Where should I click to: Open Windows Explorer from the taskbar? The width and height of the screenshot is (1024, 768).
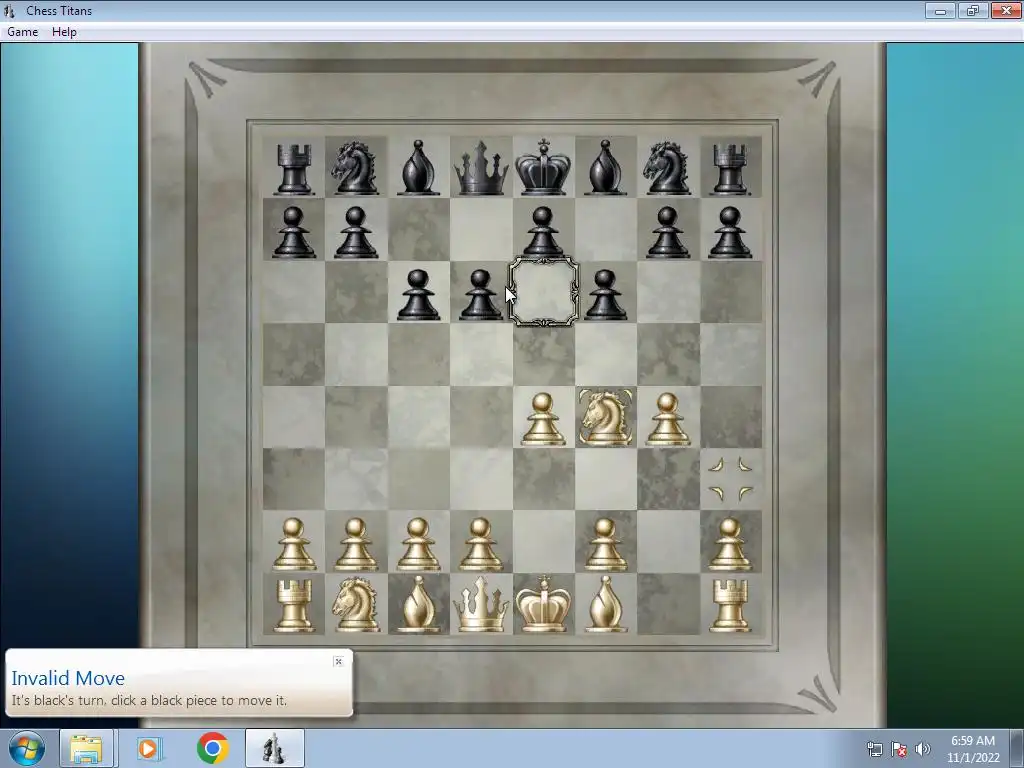click(86, 749)
